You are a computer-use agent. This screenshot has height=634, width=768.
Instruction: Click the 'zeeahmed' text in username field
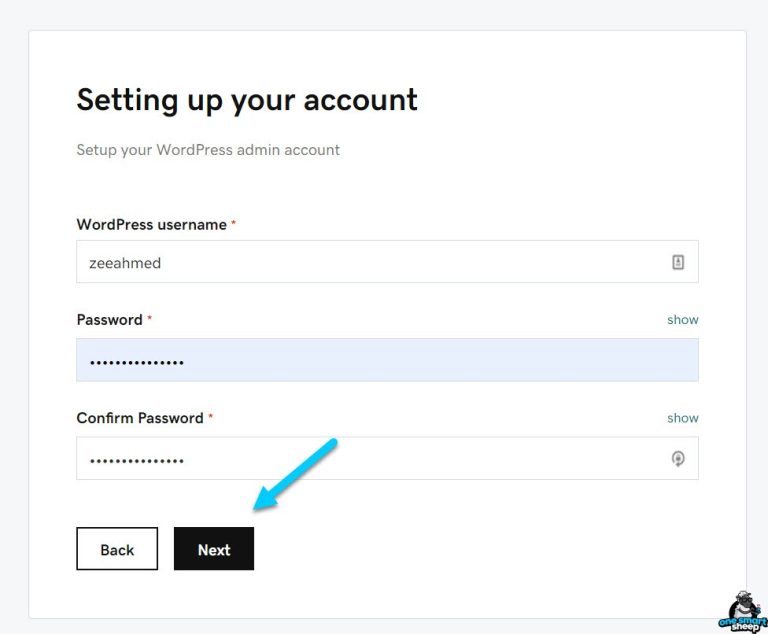125,263
